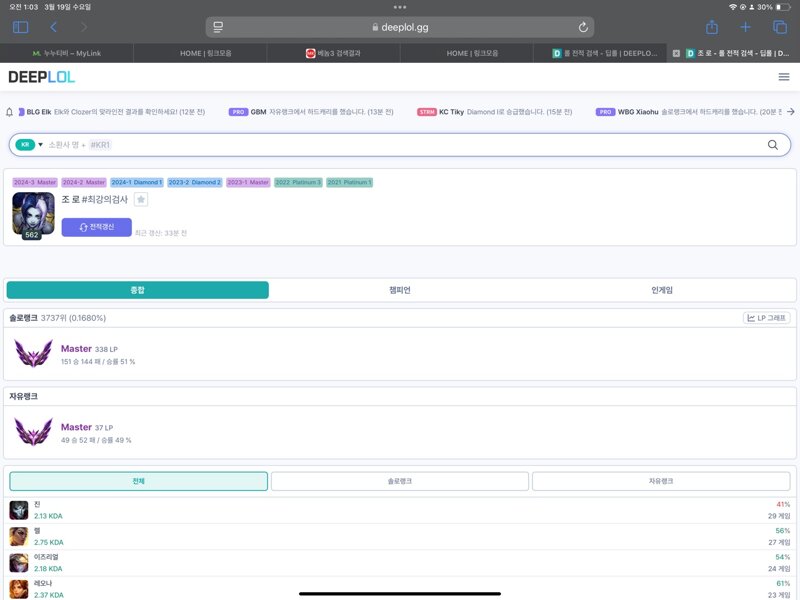The width and height of the screenshot is (800, 600).
Task: Select the 자유랭크 champion filter tab
Action: tap(661, 481)
